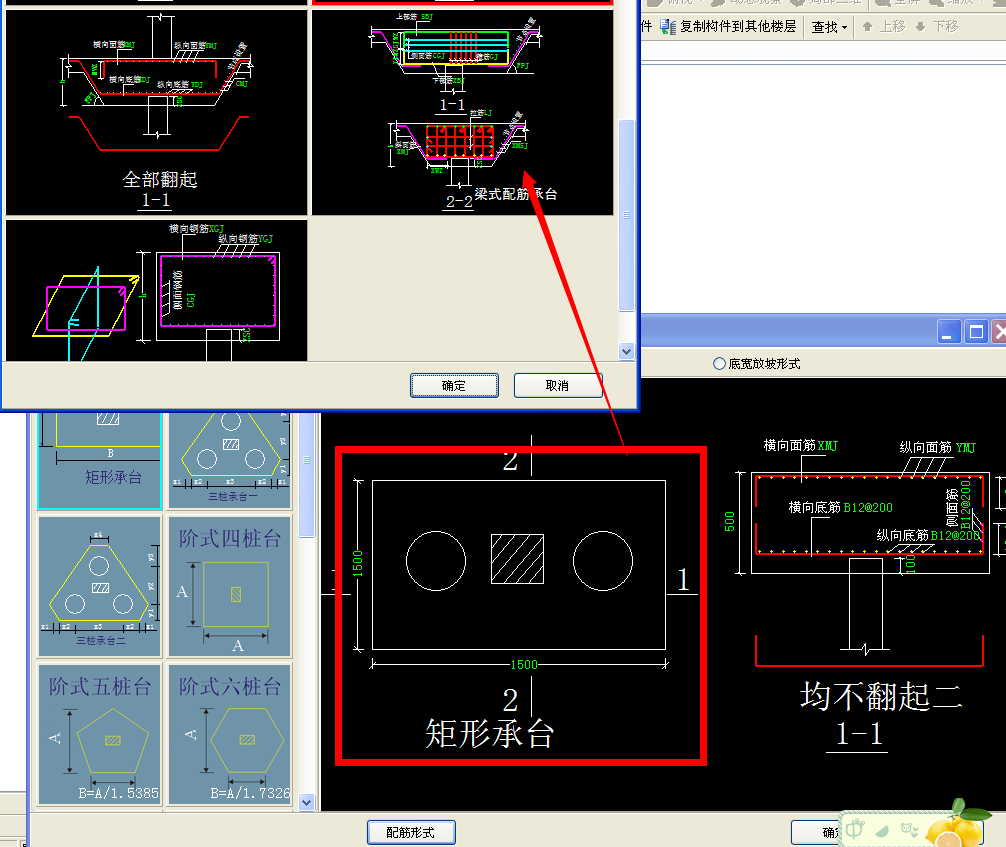Maximize the inner window with the blue title bar
Viewport: 1006px width, 847px height.
click(x=976, y=332)
